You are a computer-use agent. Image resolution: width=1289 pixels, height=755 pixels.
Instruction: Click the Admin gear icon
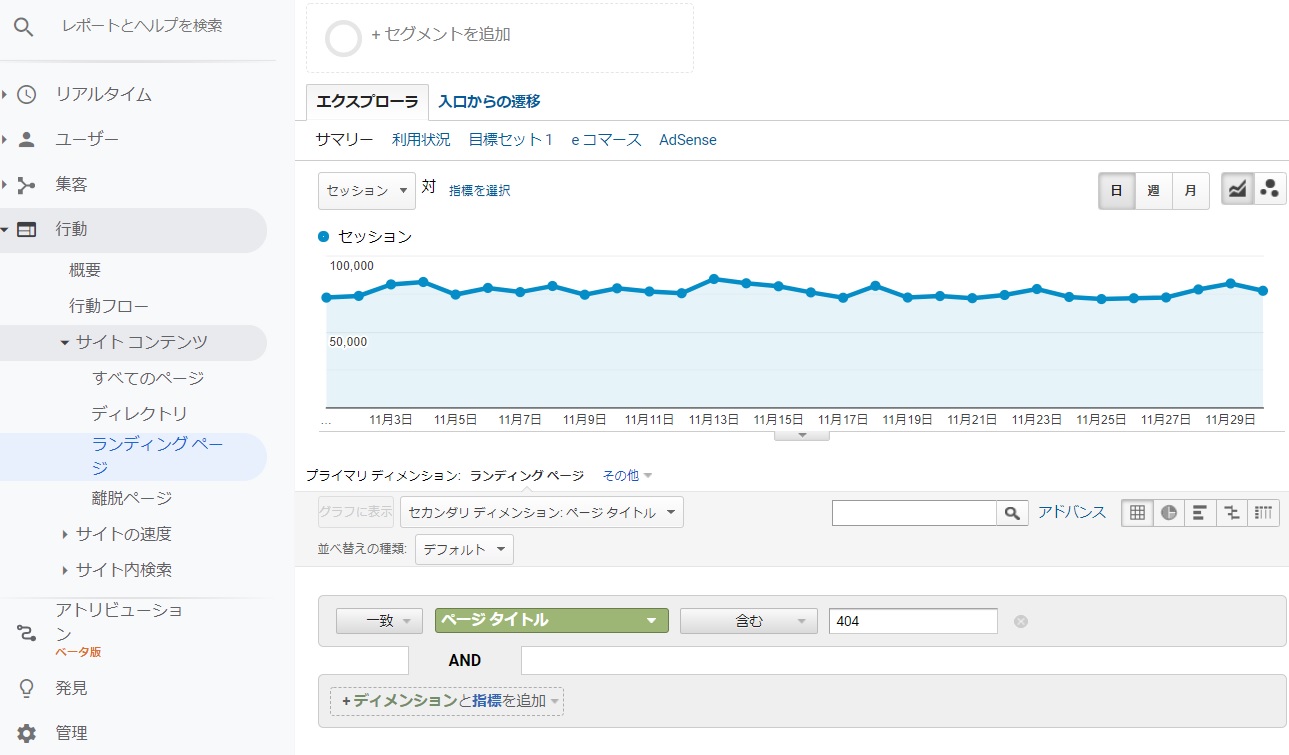[x=27, y=733]
